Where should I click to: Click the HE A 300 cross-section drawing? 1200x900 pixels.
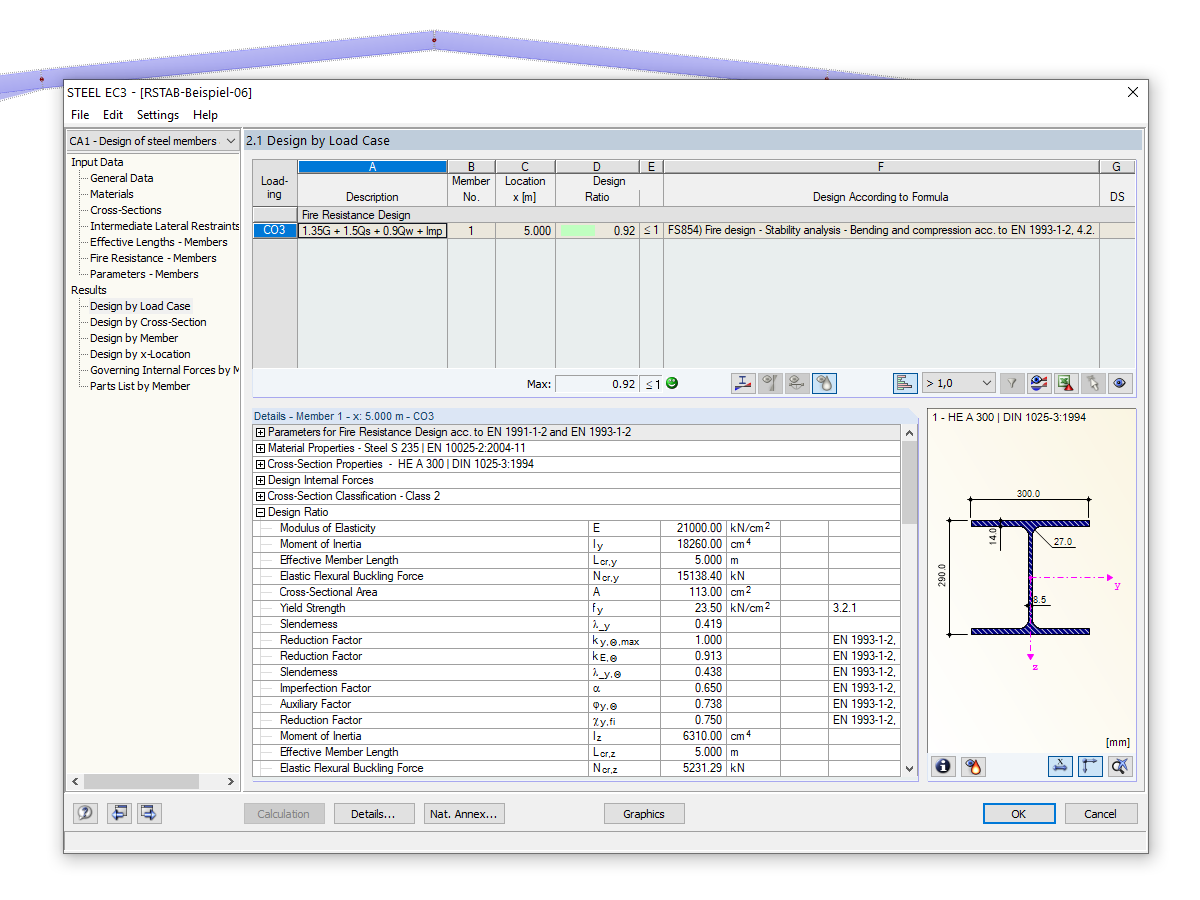coord(1030,577)
